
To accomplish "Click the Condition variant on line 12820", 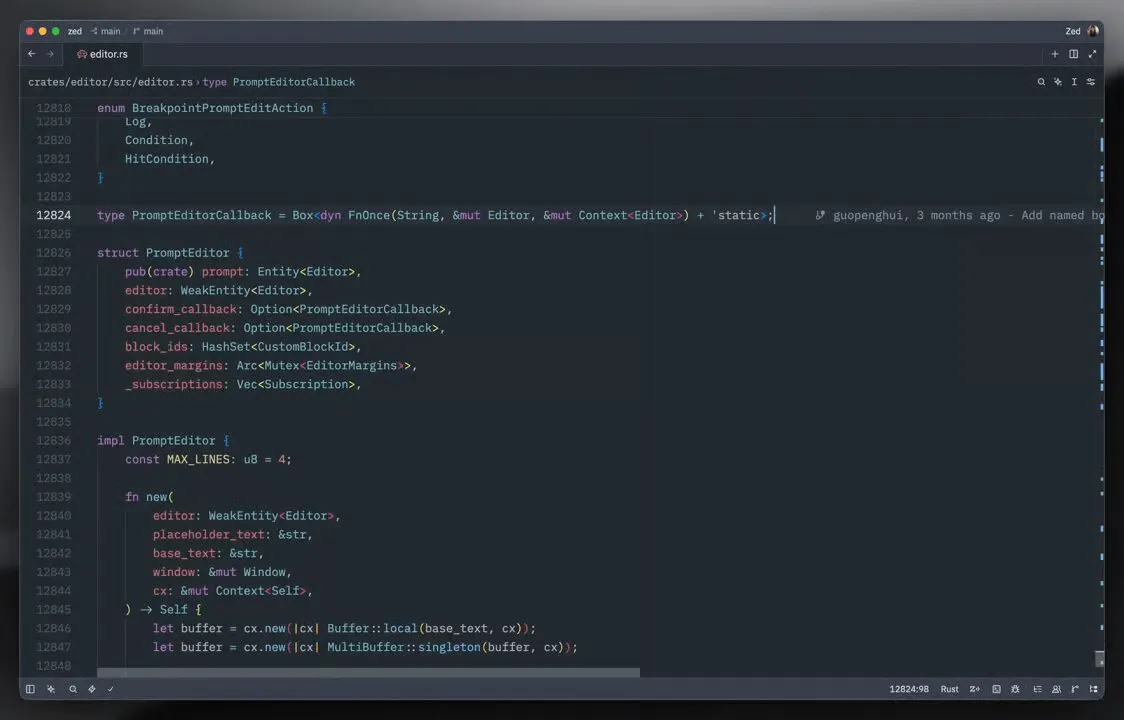I will [x=156, y=140].
